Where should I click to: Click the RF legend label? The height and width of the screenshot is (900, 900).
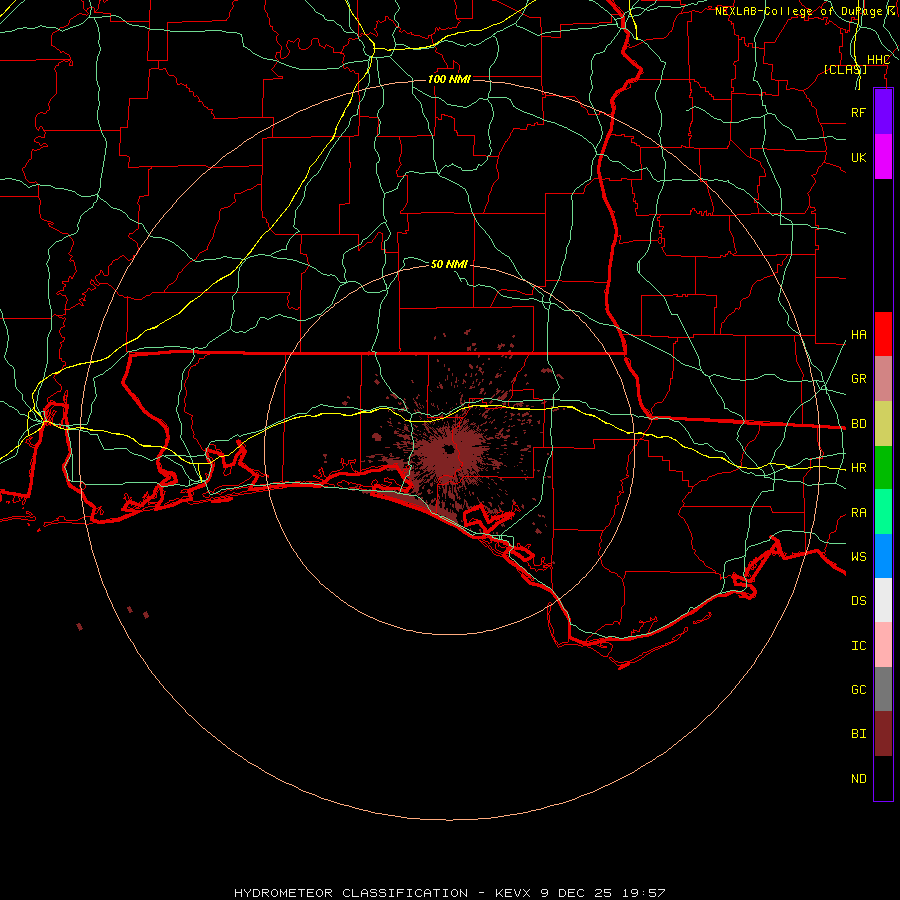click(859, 112)
